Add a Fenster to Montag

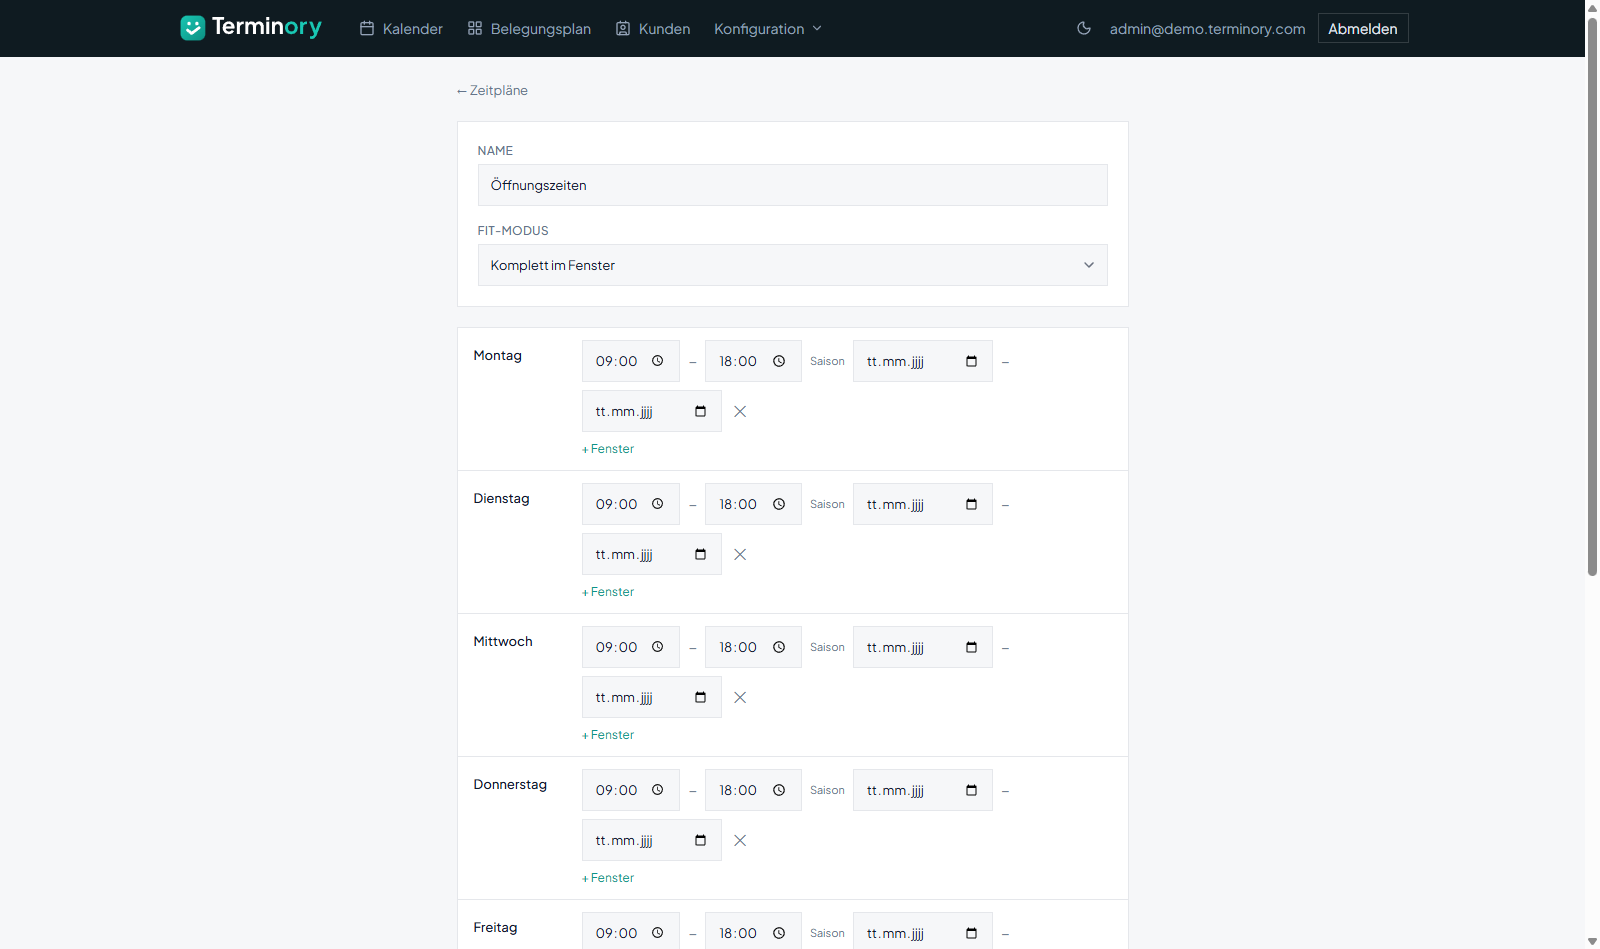pos(608,449)
